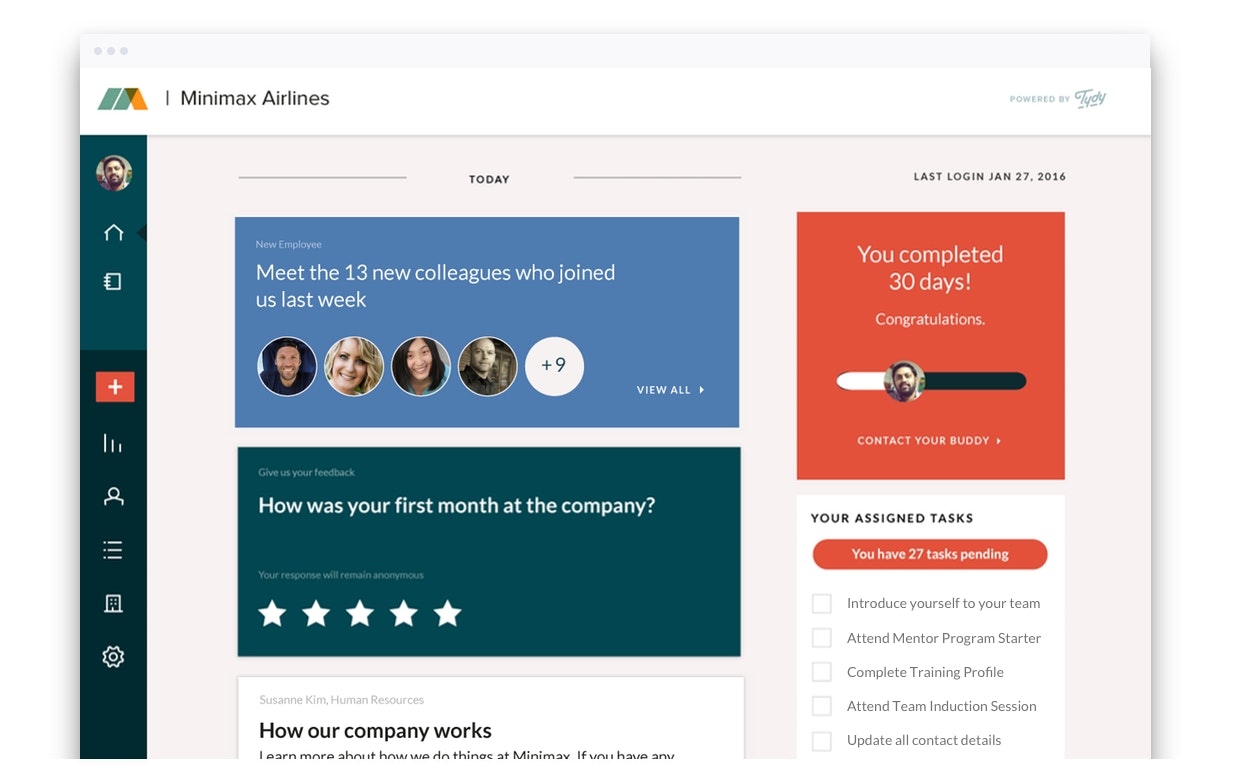
Task: Rate the second star
Action: [x=316, y=613]
